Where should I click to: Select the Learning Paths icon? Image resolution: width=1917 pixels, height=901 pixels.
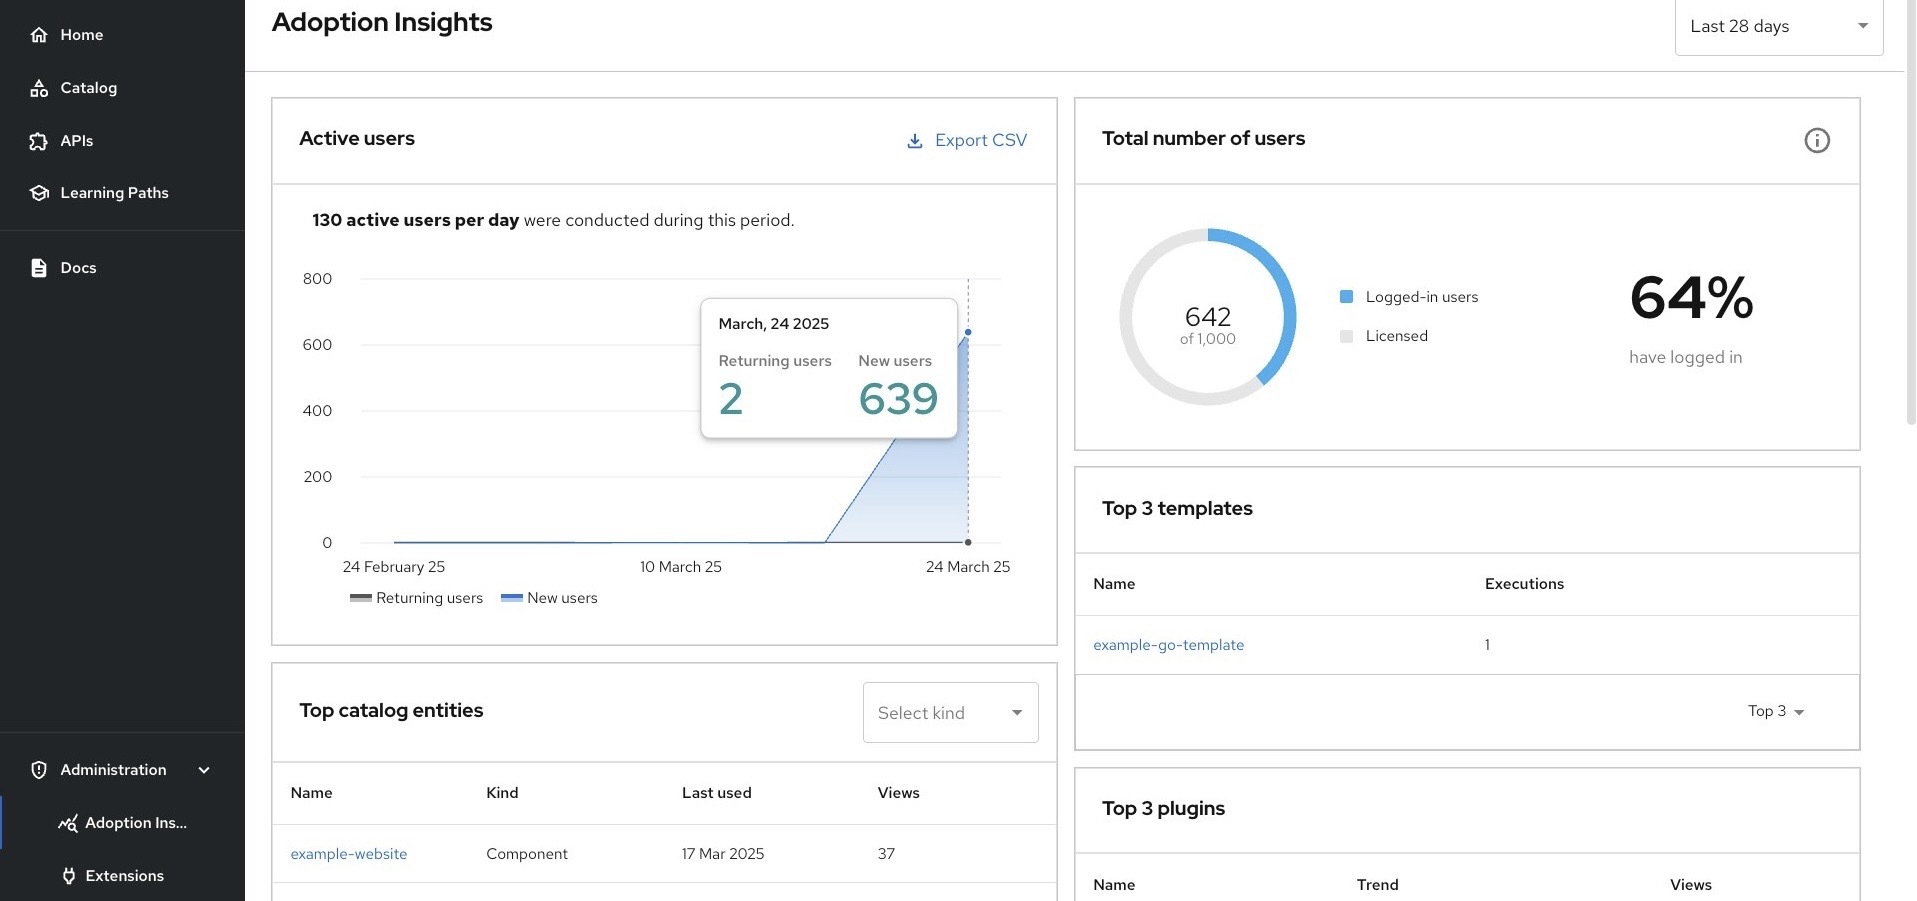[x=38, y=192]
